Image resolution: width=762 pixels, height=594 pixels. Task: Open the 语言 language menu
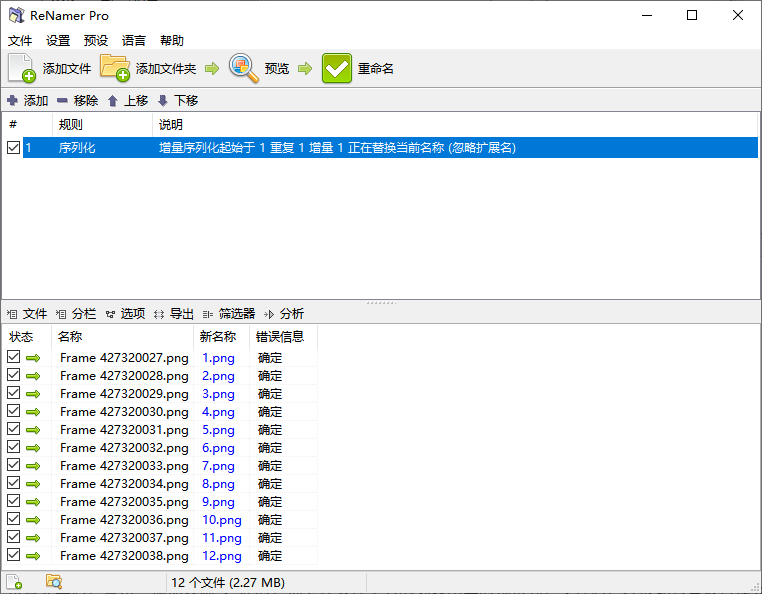point(134,40)
